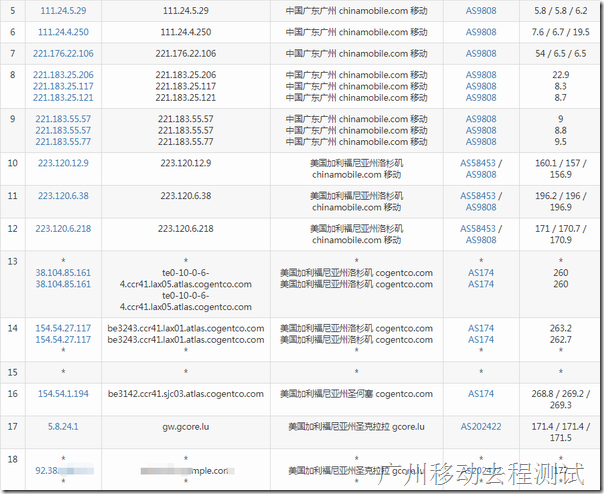The width and height of the screenshot is (604, 494).
Task: Click the AS202422 link in hop 17 row
Action: point(481,427)
